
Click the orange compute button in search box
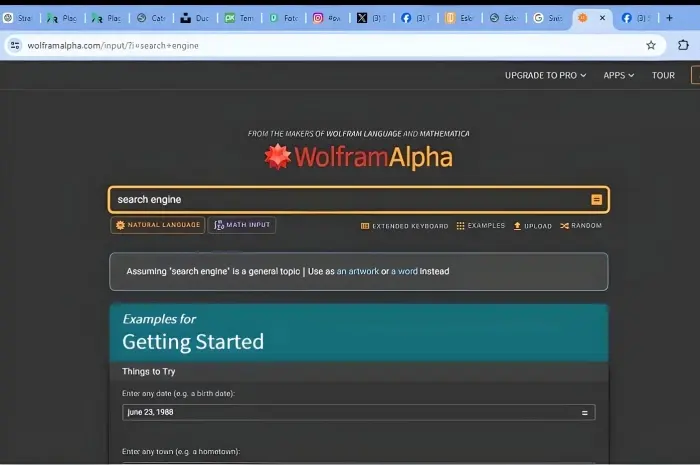(596, 199)
